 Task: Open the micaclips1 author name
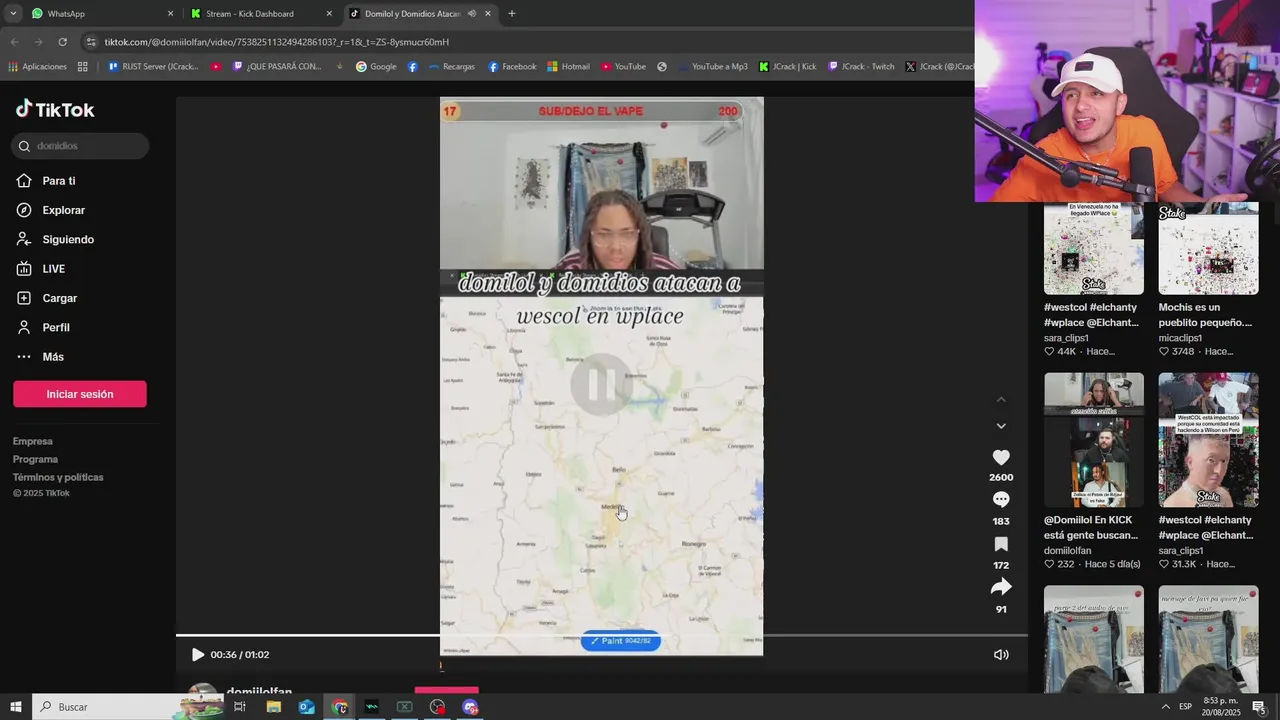click(x=1180, y=338)
